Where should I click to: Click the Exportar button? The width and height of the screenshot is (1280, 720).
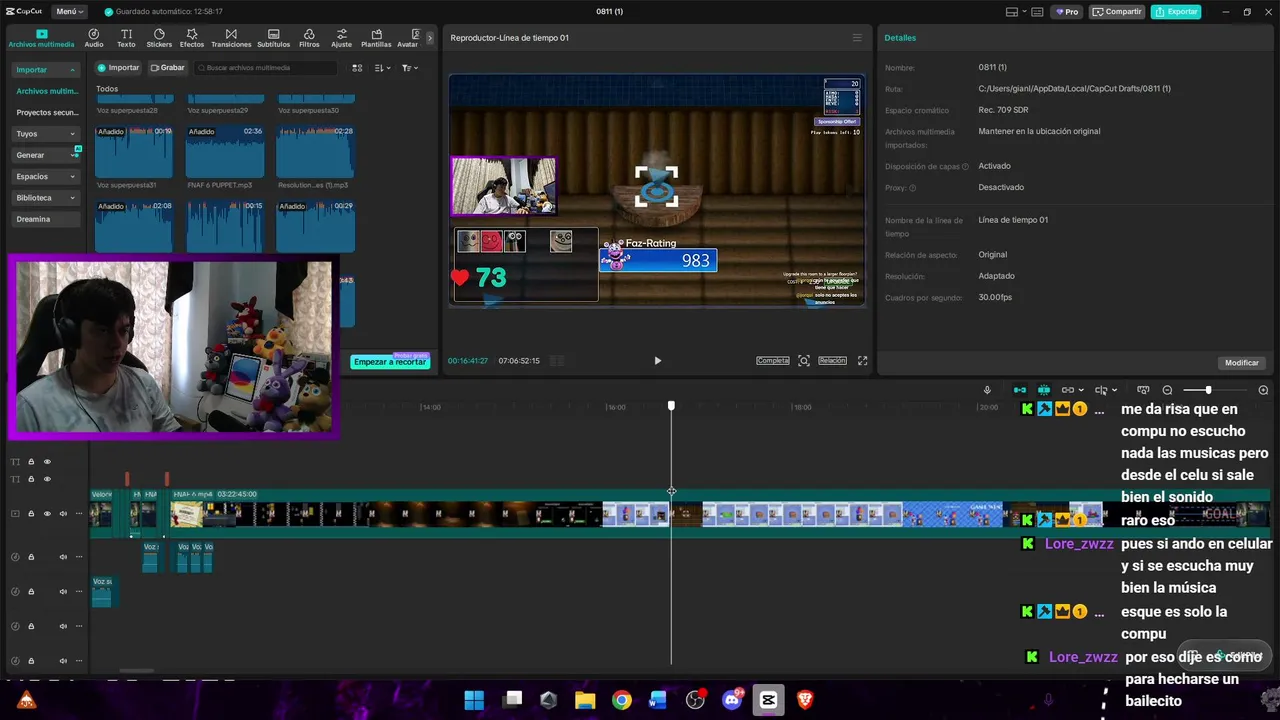[1176, 12]
